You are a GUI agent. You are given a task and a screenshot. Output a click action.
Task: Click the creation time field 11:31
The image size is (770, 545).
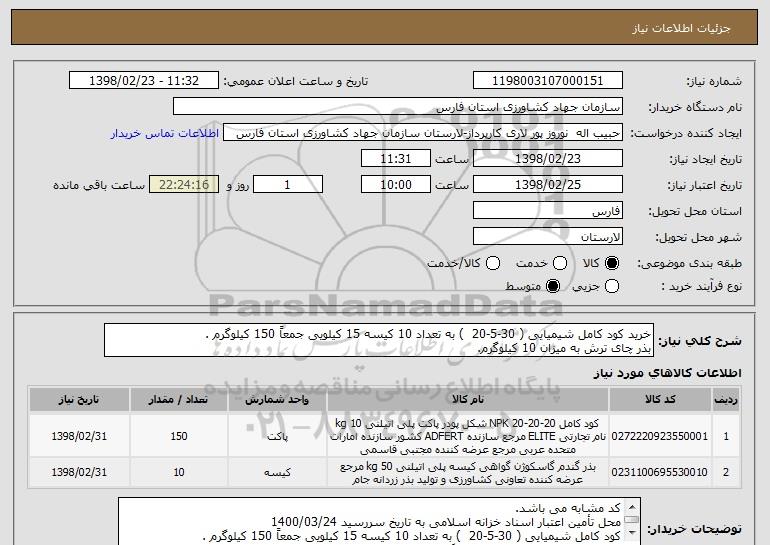pos(396,159)
